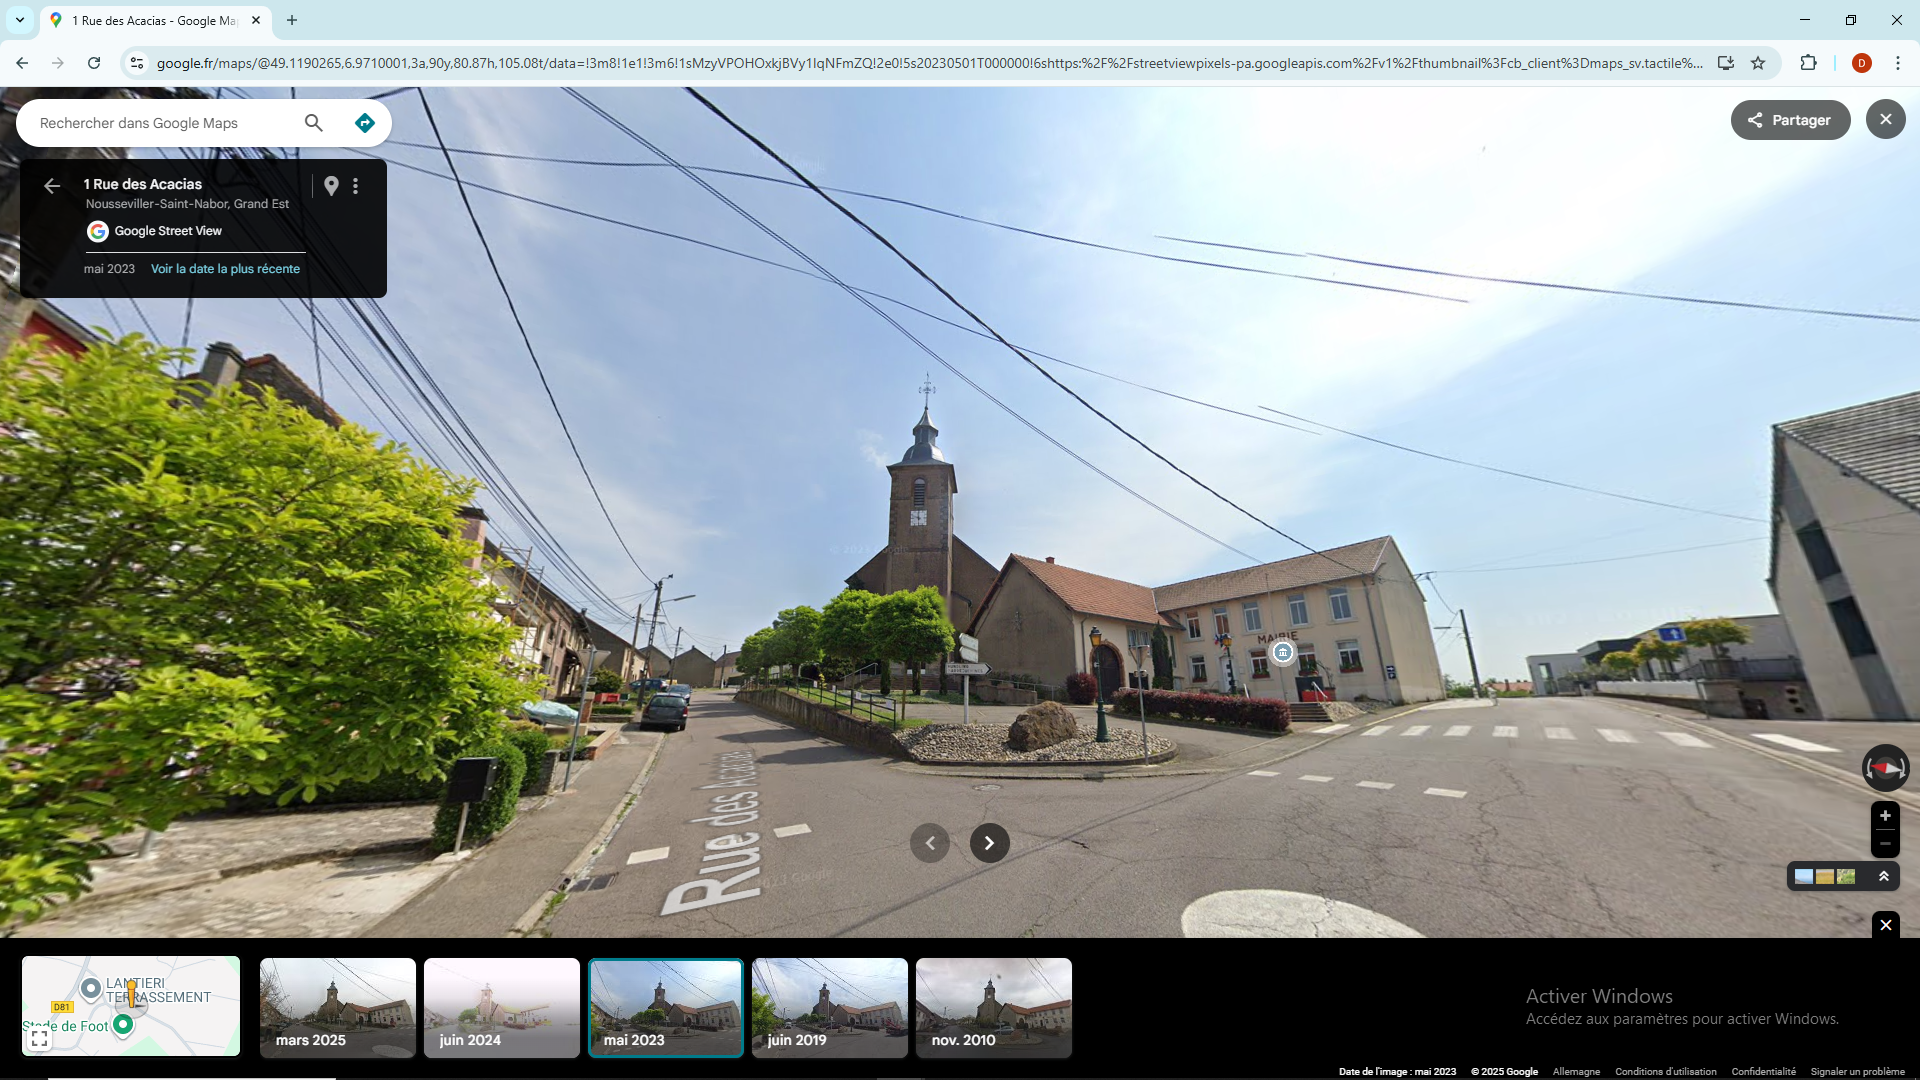Click the search magnifier icon in Google Maps
The image size is (1920, 1080).
tap(314, 123)
